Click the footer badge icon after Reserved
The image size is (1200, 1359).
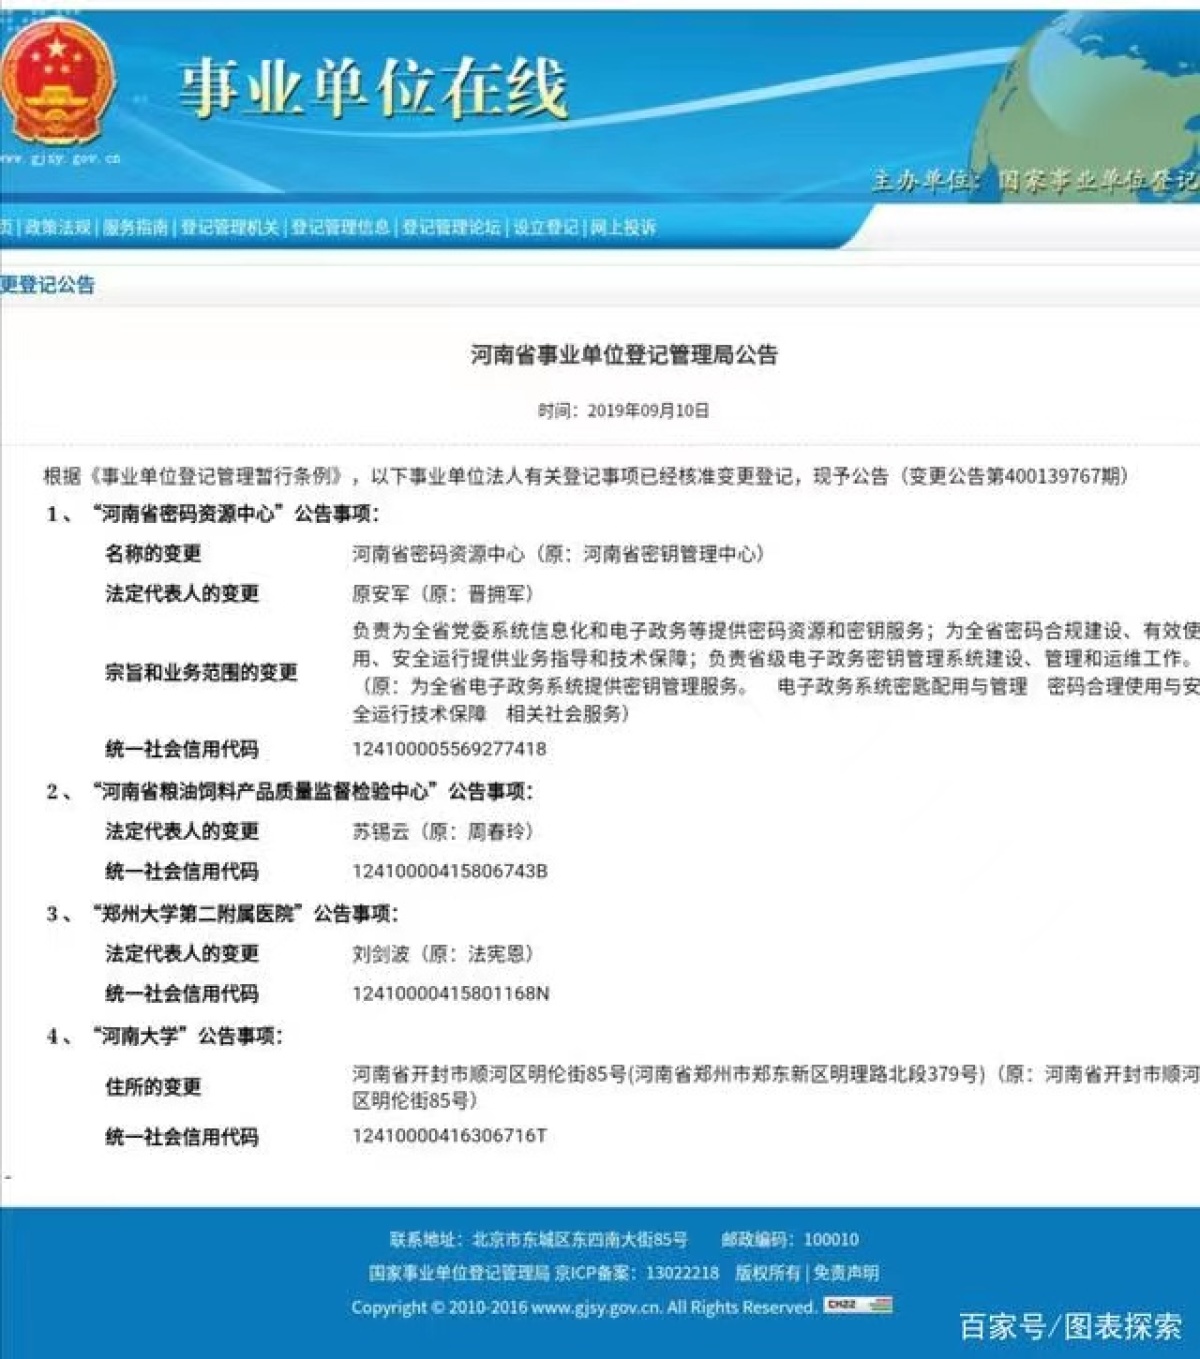(x=858, y=1304)
